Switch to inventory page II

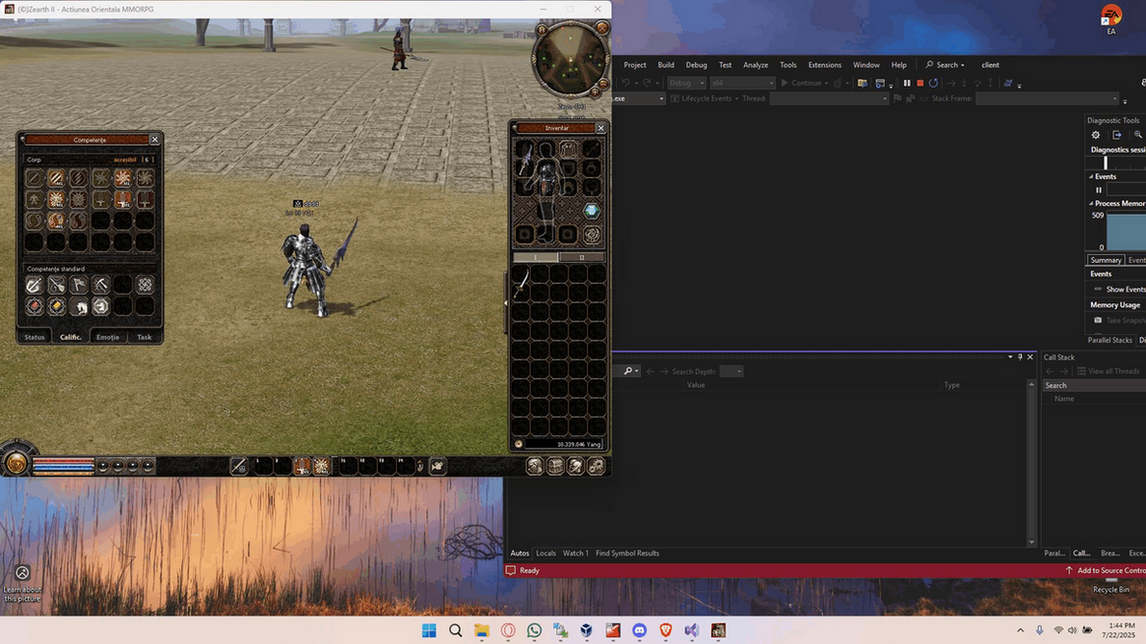[x=582, y=257]
